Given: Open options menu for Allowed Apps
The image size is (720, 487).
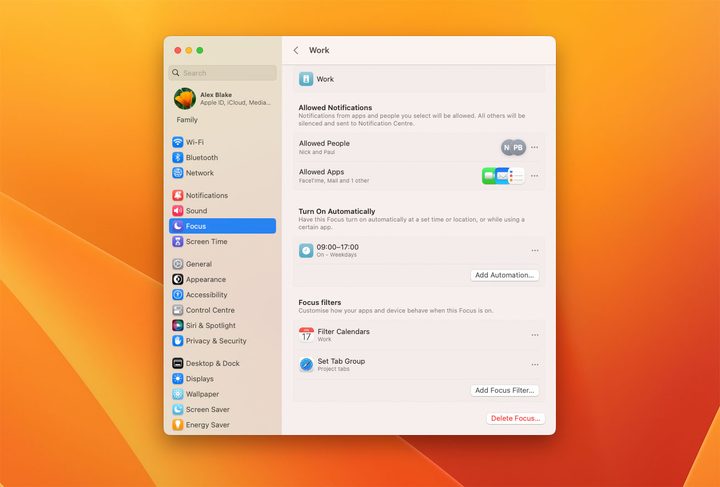Looking at the screenshot, I should (534, 176).
